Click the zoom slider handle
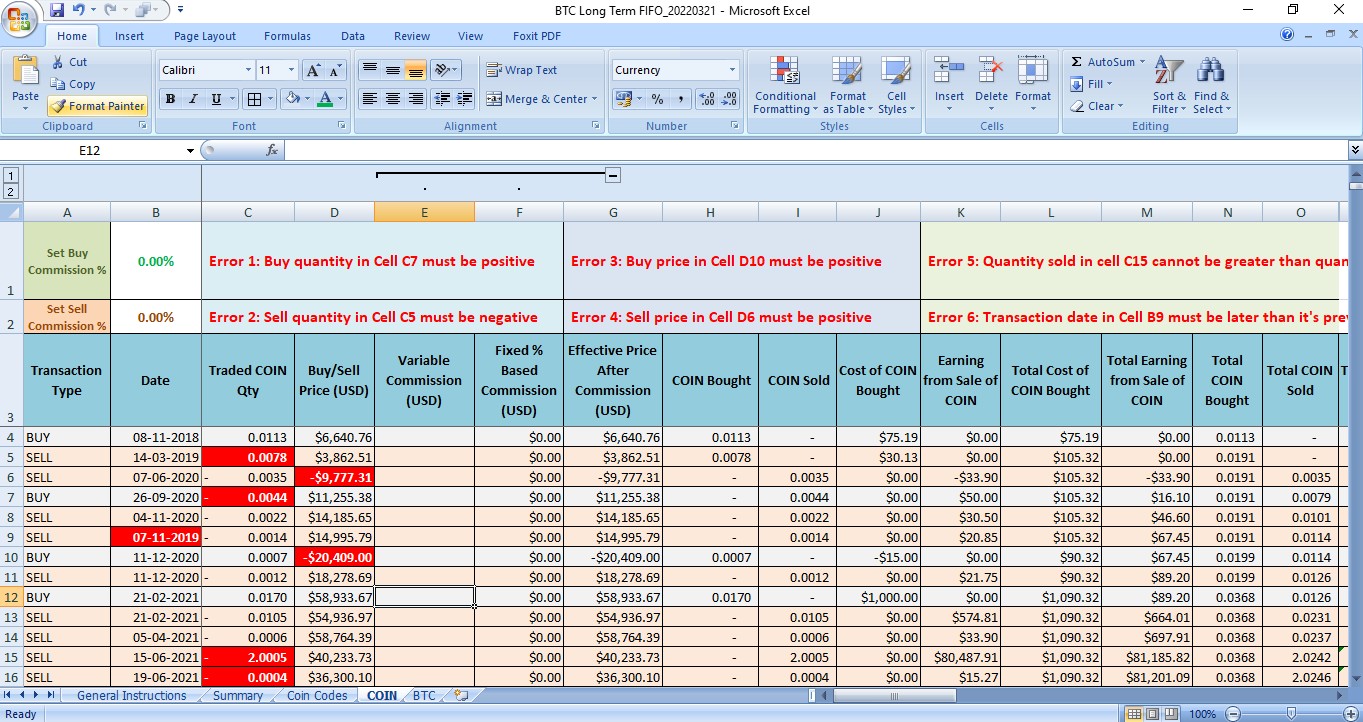The image size is (1363, 722). click(1291, 714)
